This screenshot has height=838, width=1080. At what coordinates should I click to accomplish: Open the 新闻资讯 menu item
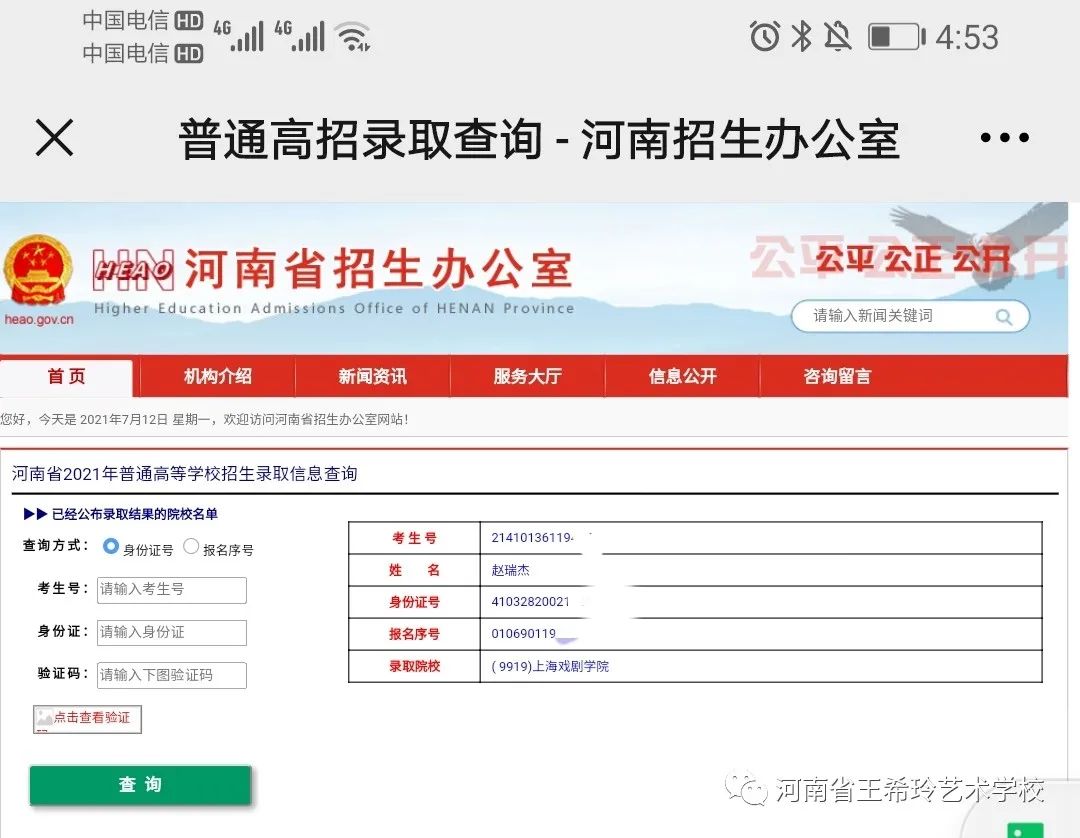(x=373, y=376)
